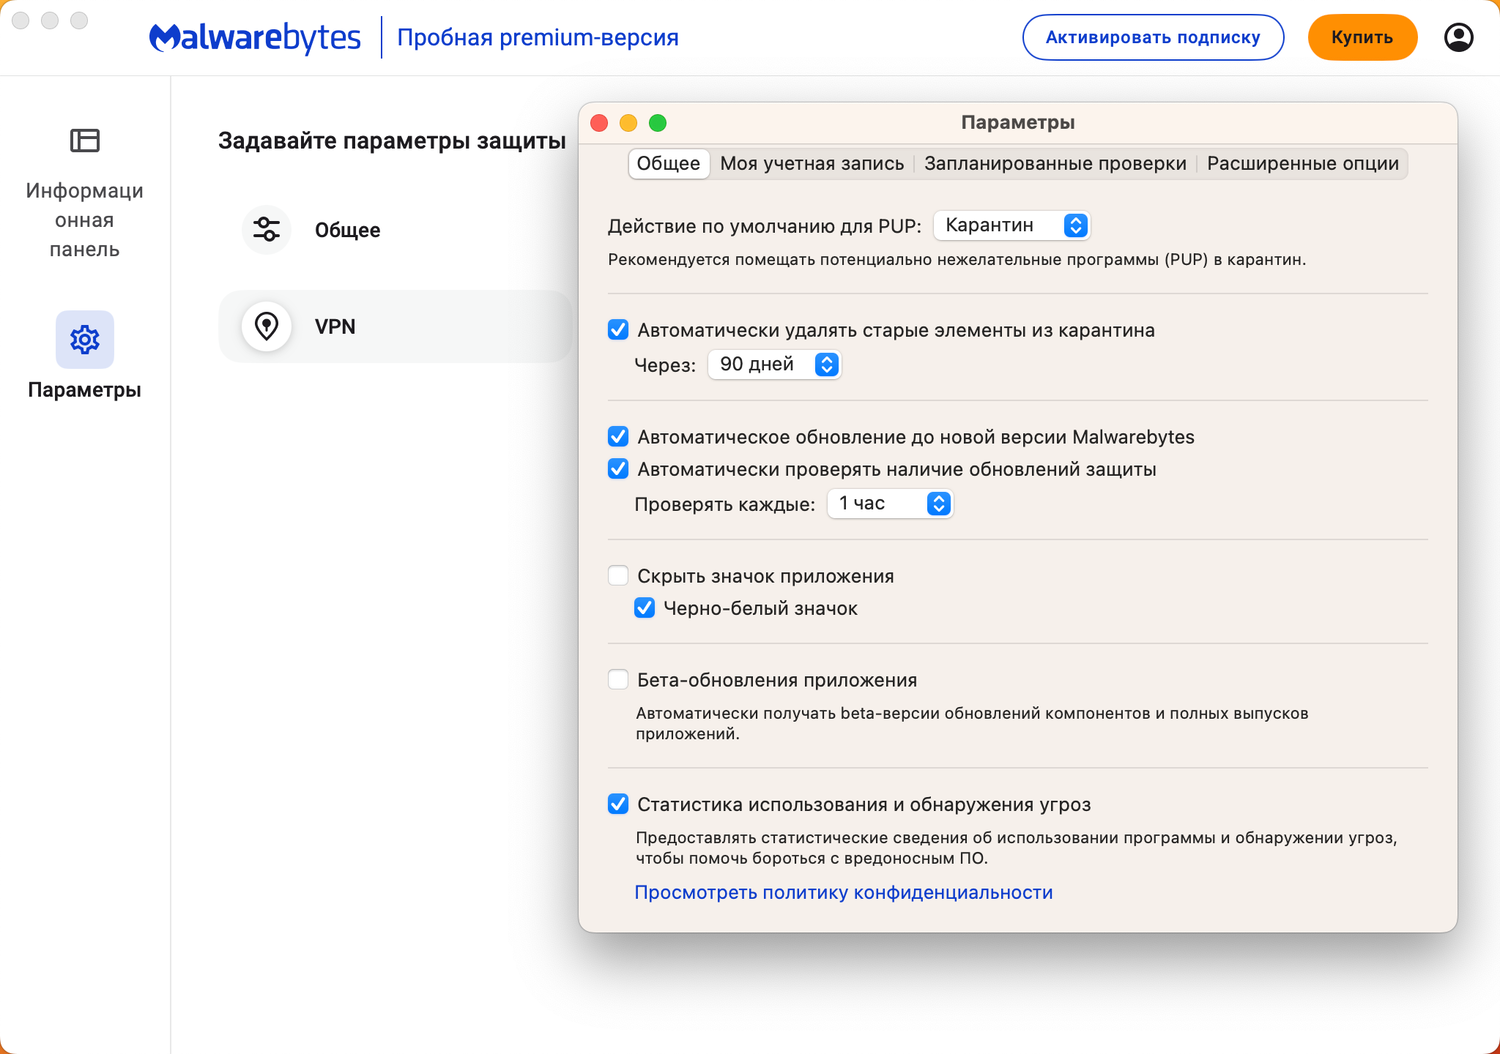
Task: Open the dashboard panel icon in sidebar
Action: point(85,141)
